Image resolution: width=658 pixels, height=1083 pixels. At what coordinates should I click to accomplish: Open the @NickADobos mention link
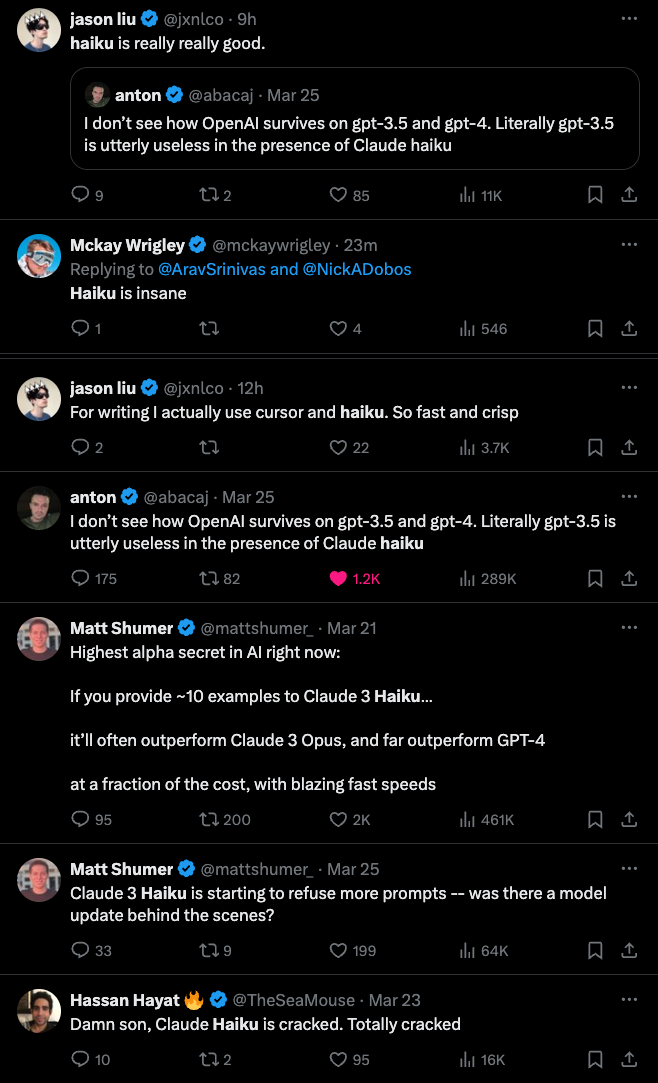[x=358, y=269]
